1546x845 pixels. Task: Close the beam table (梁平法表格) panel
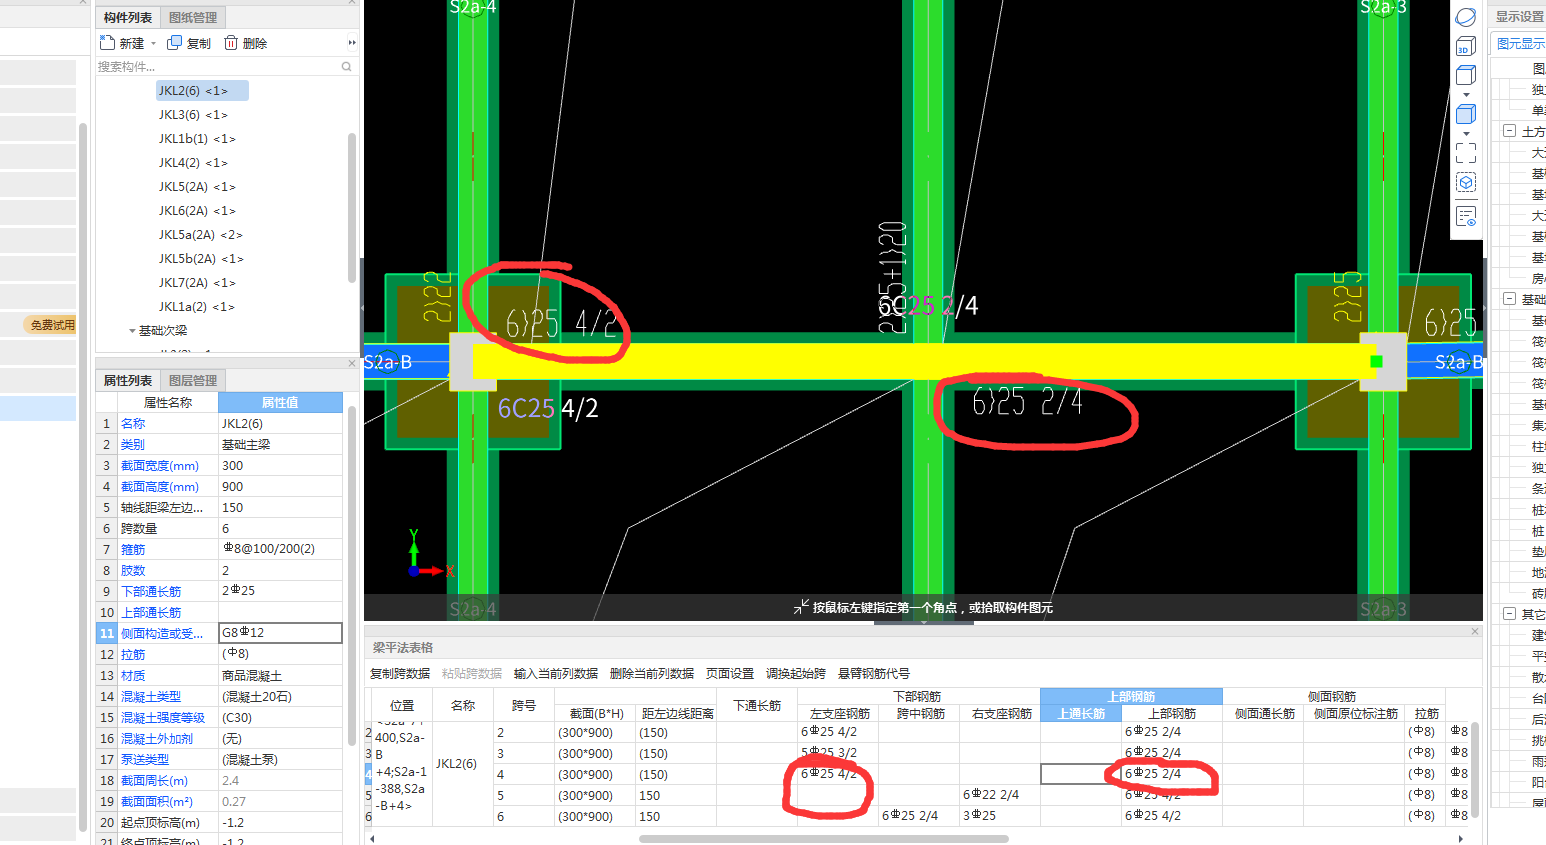click(1474, 632)
